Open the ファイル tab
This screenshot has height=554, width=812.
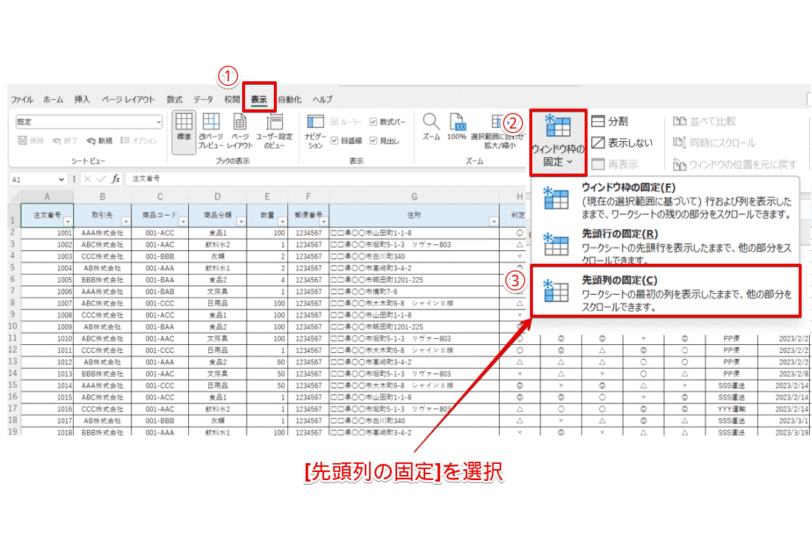point(22,99)
